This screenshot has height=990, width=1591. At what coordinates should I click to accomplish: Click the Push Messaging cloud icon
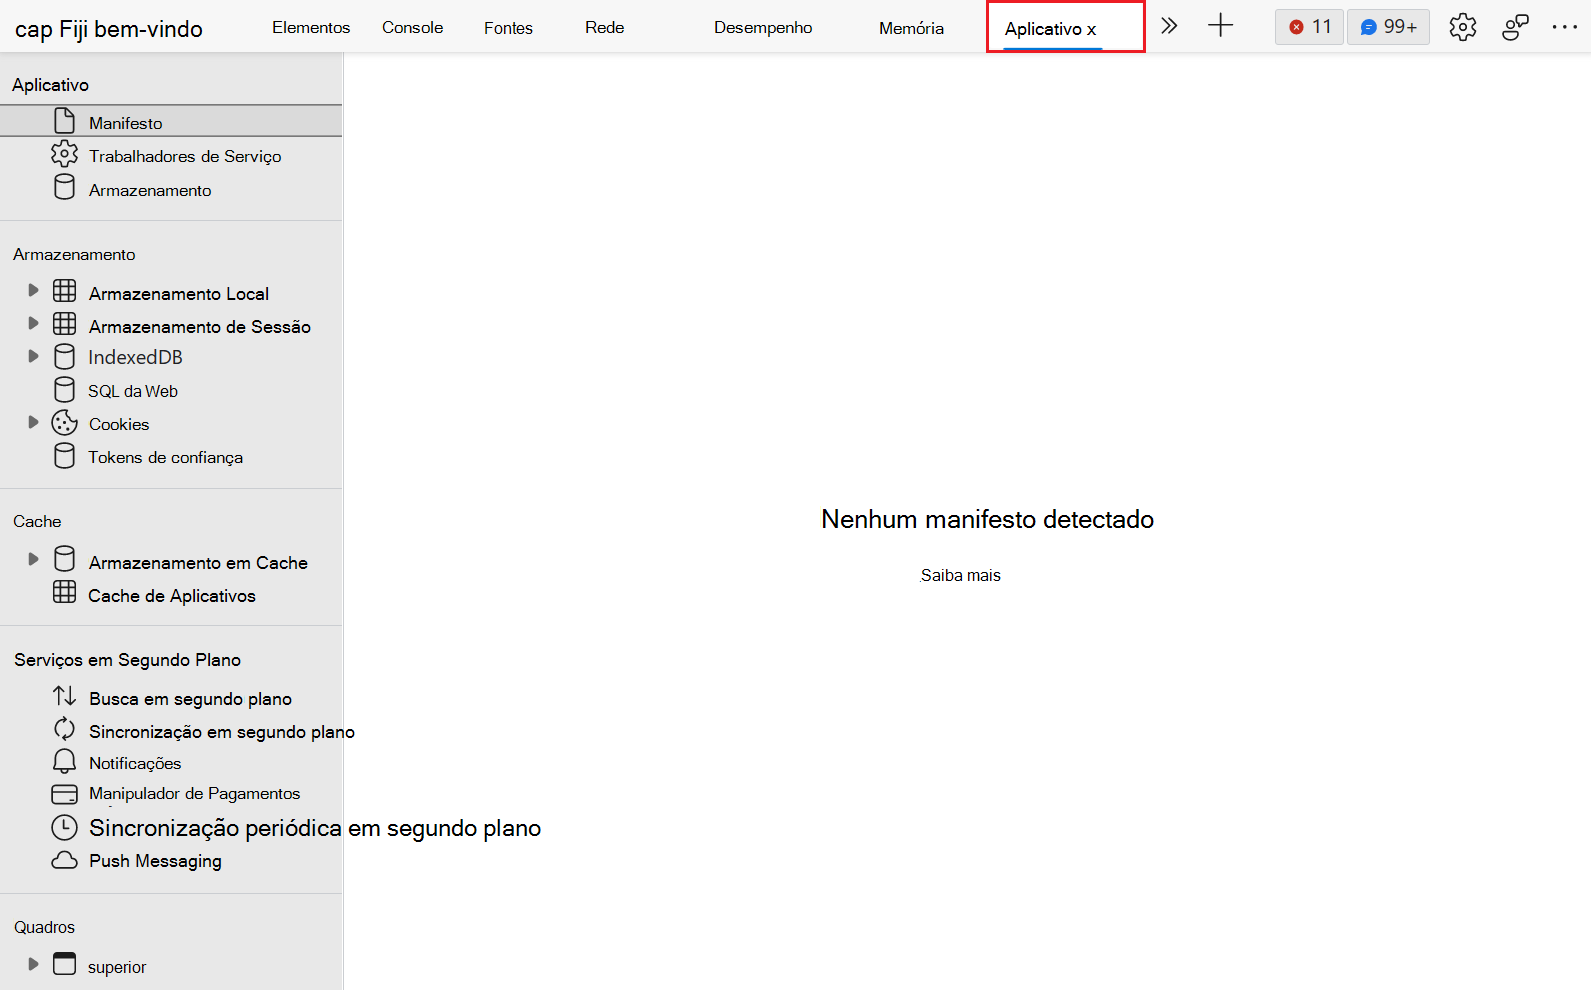coord(64,860)
